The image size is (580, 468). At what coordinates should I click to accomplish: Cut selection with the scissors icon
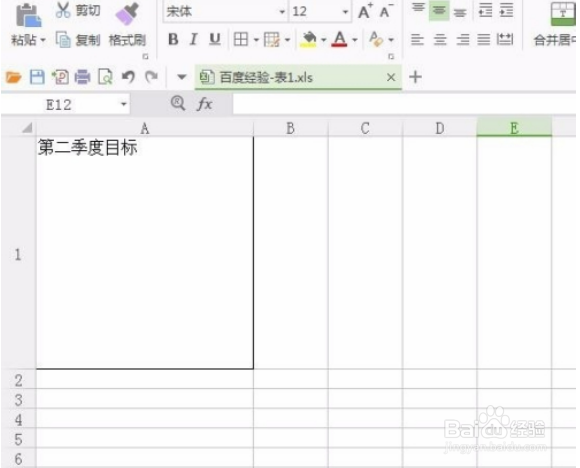pos(63,10)
